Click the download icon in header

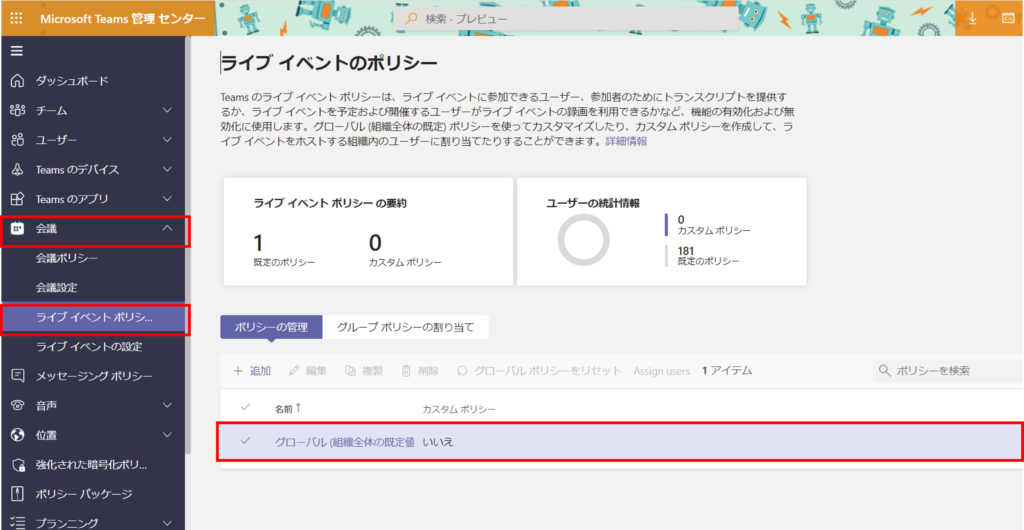pyautogui.click(x=972, y=19)
